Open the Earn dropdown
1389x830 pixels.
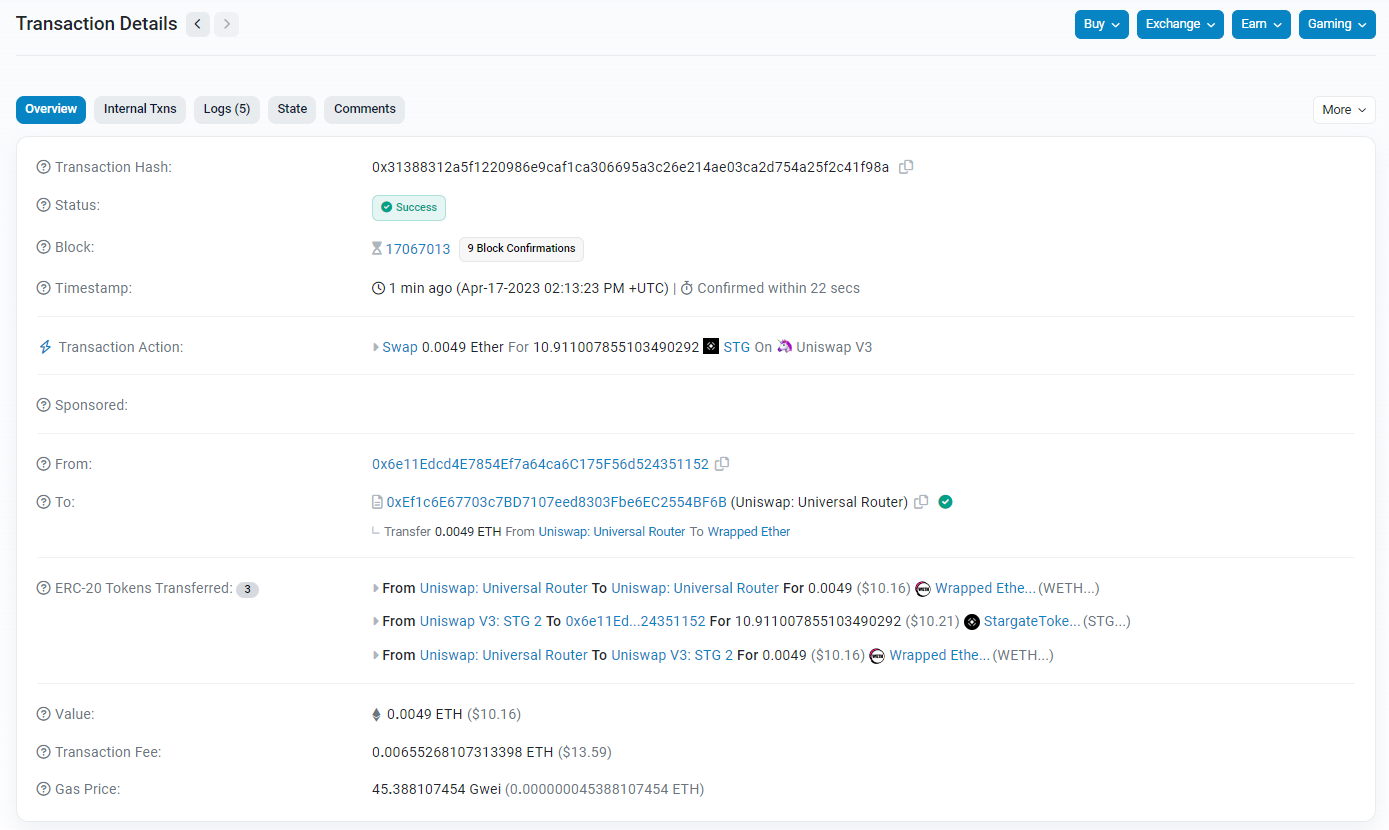(1261, 24)
